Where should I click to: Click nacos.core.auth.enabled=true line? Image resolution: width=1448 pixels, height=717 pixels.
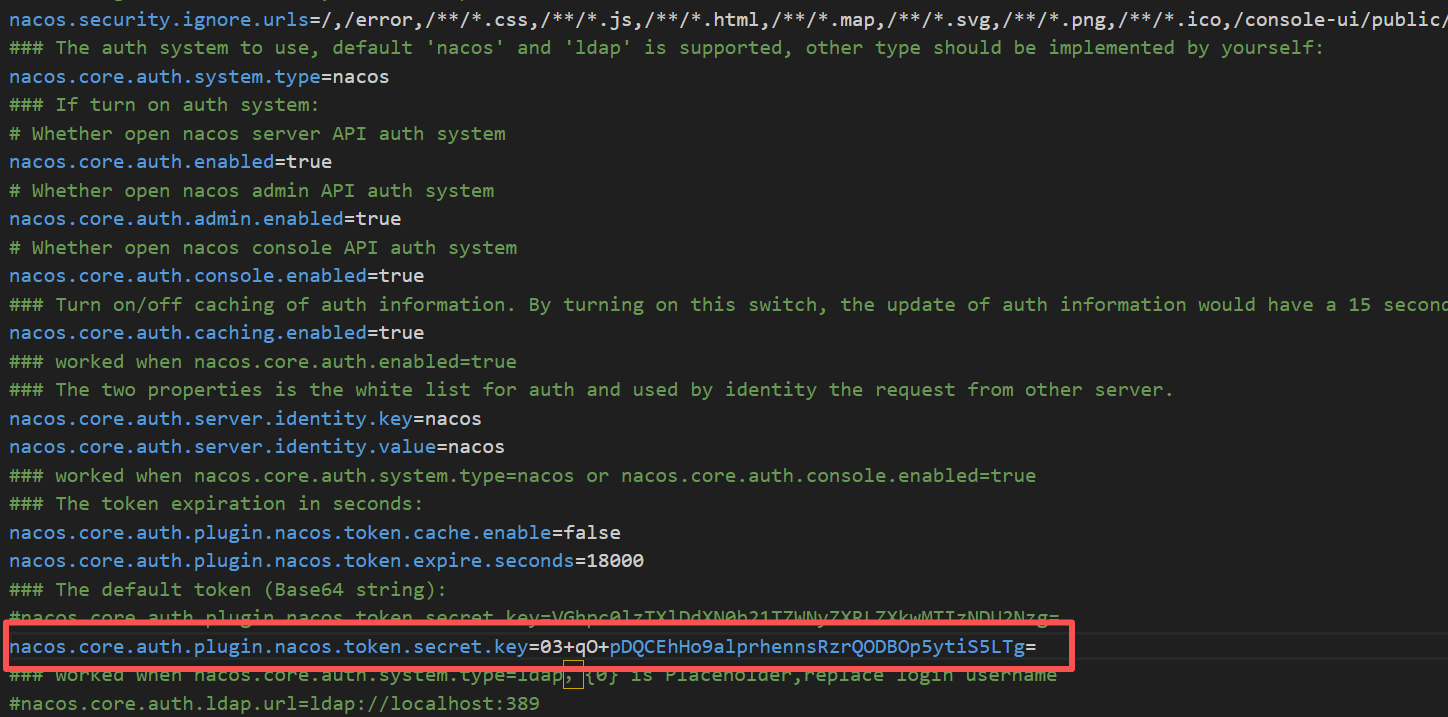(170, 162)
